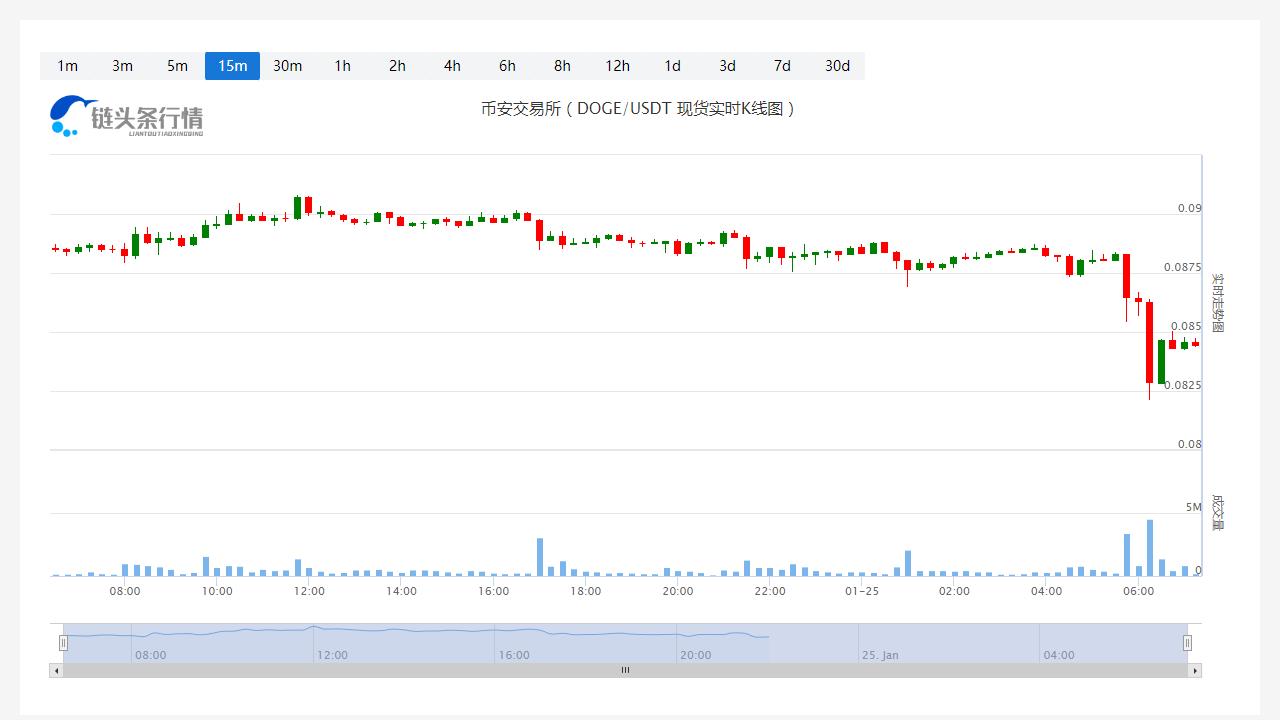Click the 06:00 time axis label

point(1138,591)
